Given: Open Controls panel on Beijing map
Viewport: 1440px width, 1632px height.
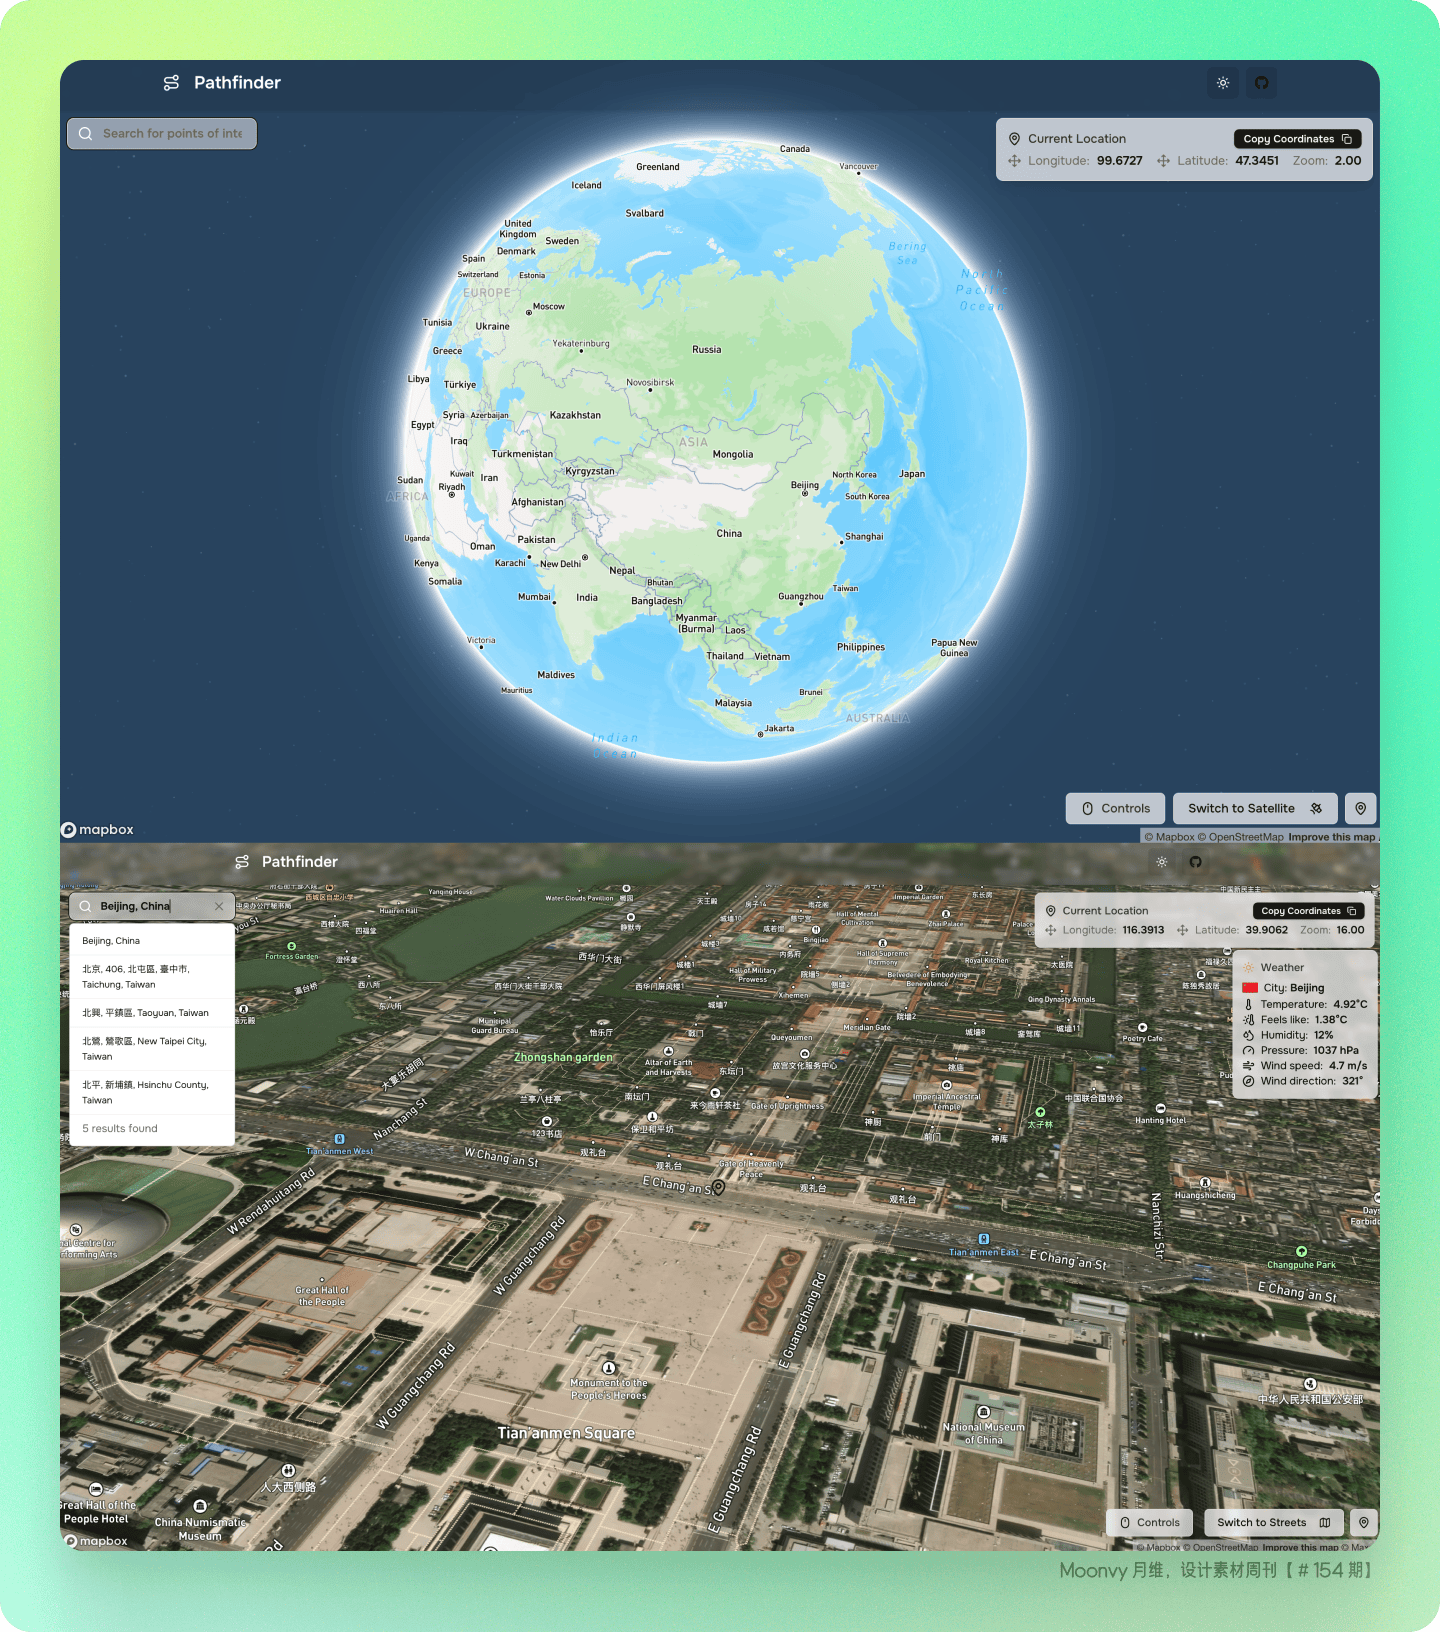Looking at the screenshot, I should [x=1150, y=1522].
